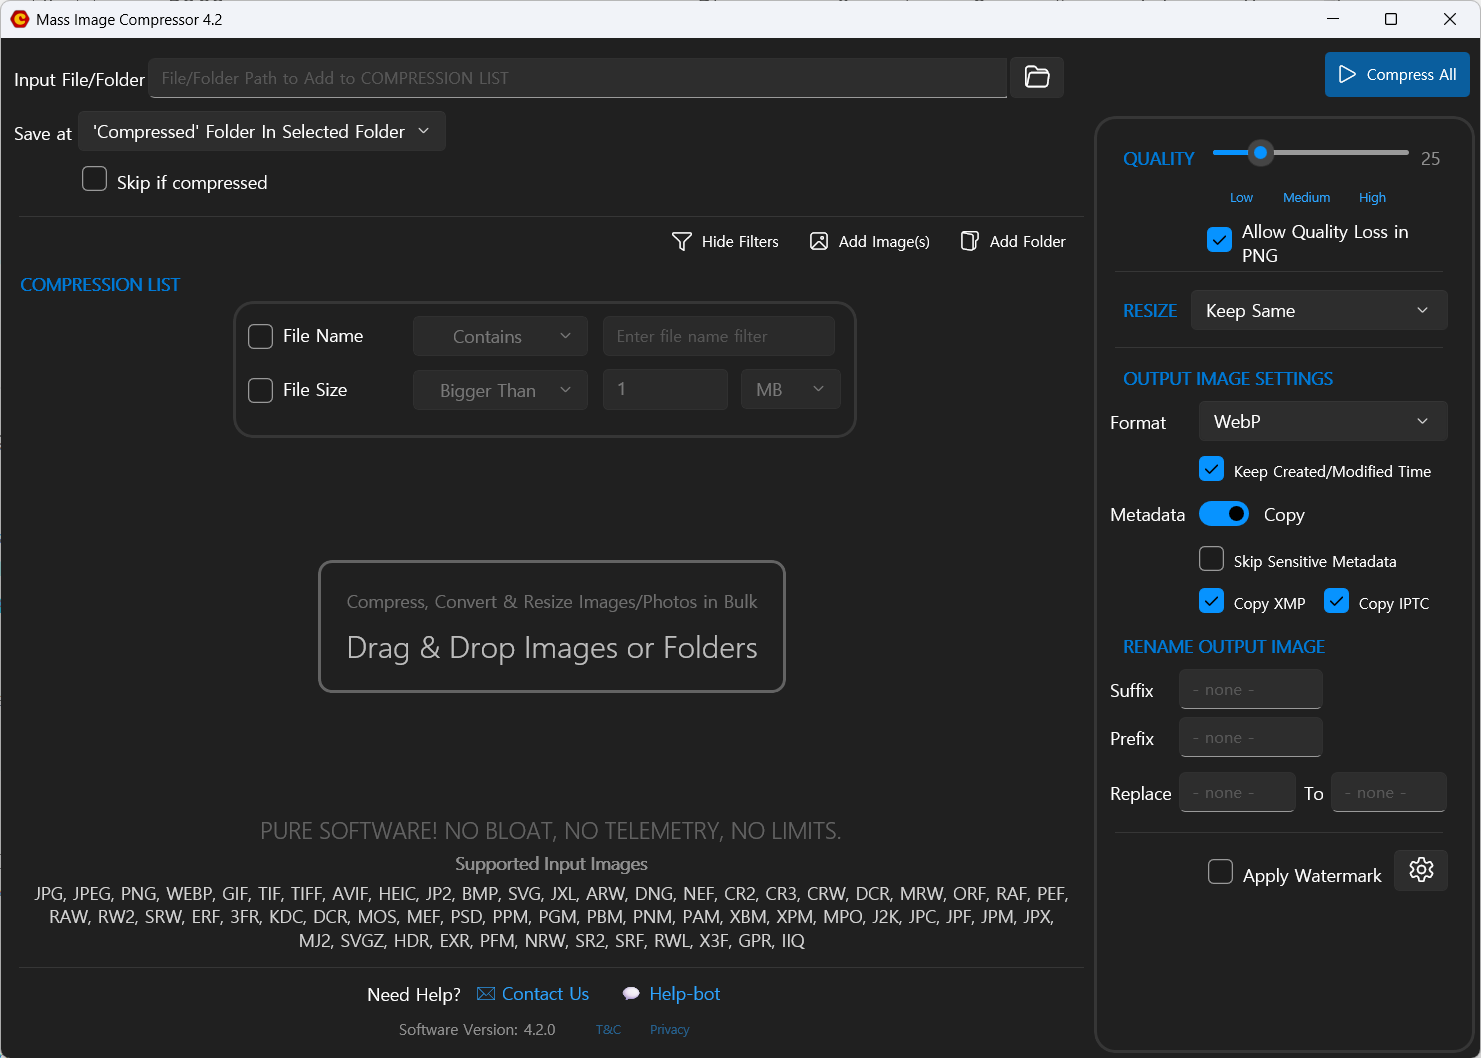Turn off the Metadata Copy toggle
The width and height of the screenshot is (1481, 1058).
1224,514
